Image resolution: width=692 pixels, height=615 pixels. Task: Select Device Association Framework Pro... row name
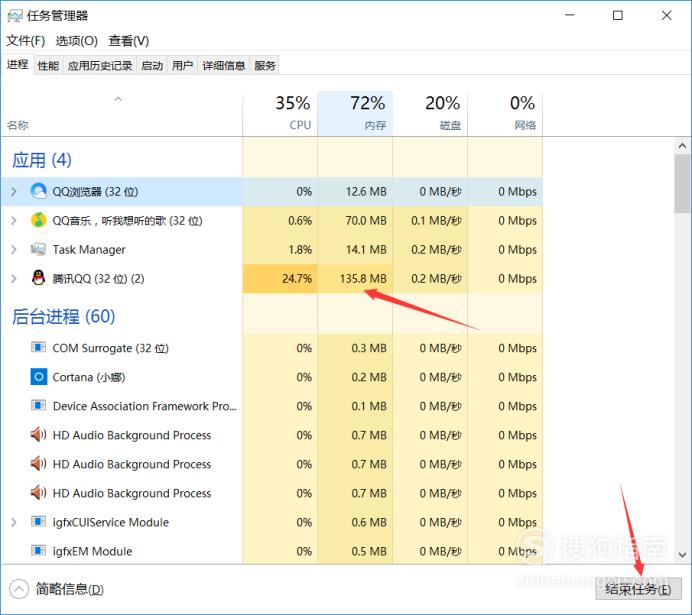tap(145, 406)
